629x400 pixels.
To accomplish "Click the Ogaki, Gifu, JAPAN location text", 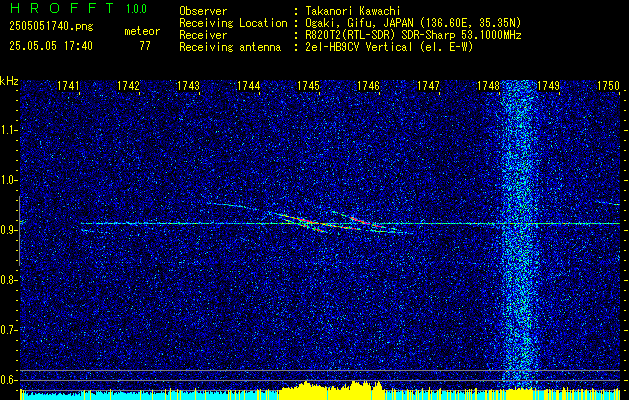I will click(x=413, y=23).
